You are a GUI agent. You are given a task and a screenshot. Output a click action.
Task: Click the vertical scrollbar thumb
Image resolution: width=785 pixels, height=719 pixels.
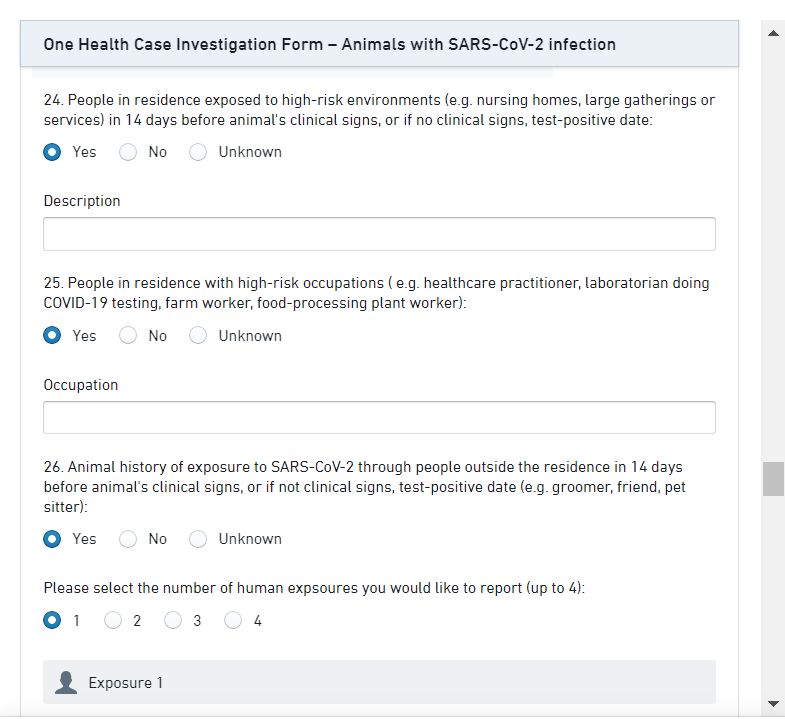pos(773,479)
